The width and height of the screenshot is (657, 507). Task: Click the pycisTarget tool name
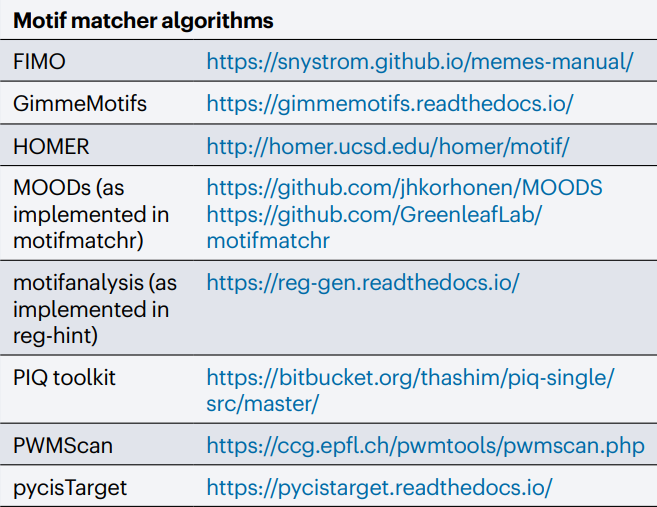(70, 488)
